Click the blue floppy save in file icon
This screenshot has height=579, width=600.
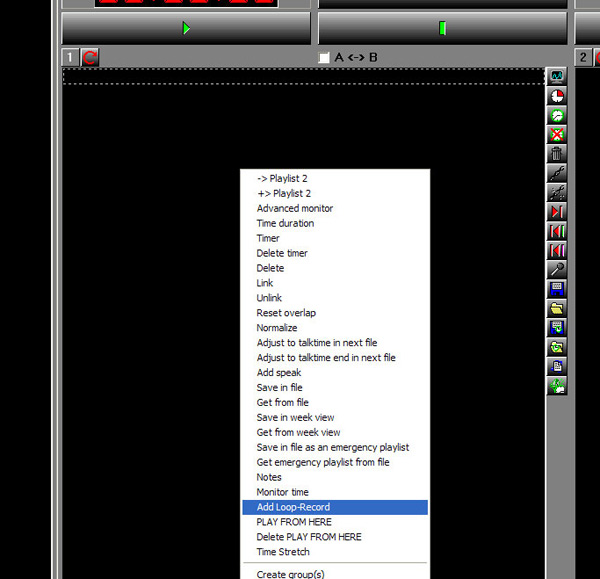(x=557, y=289)
